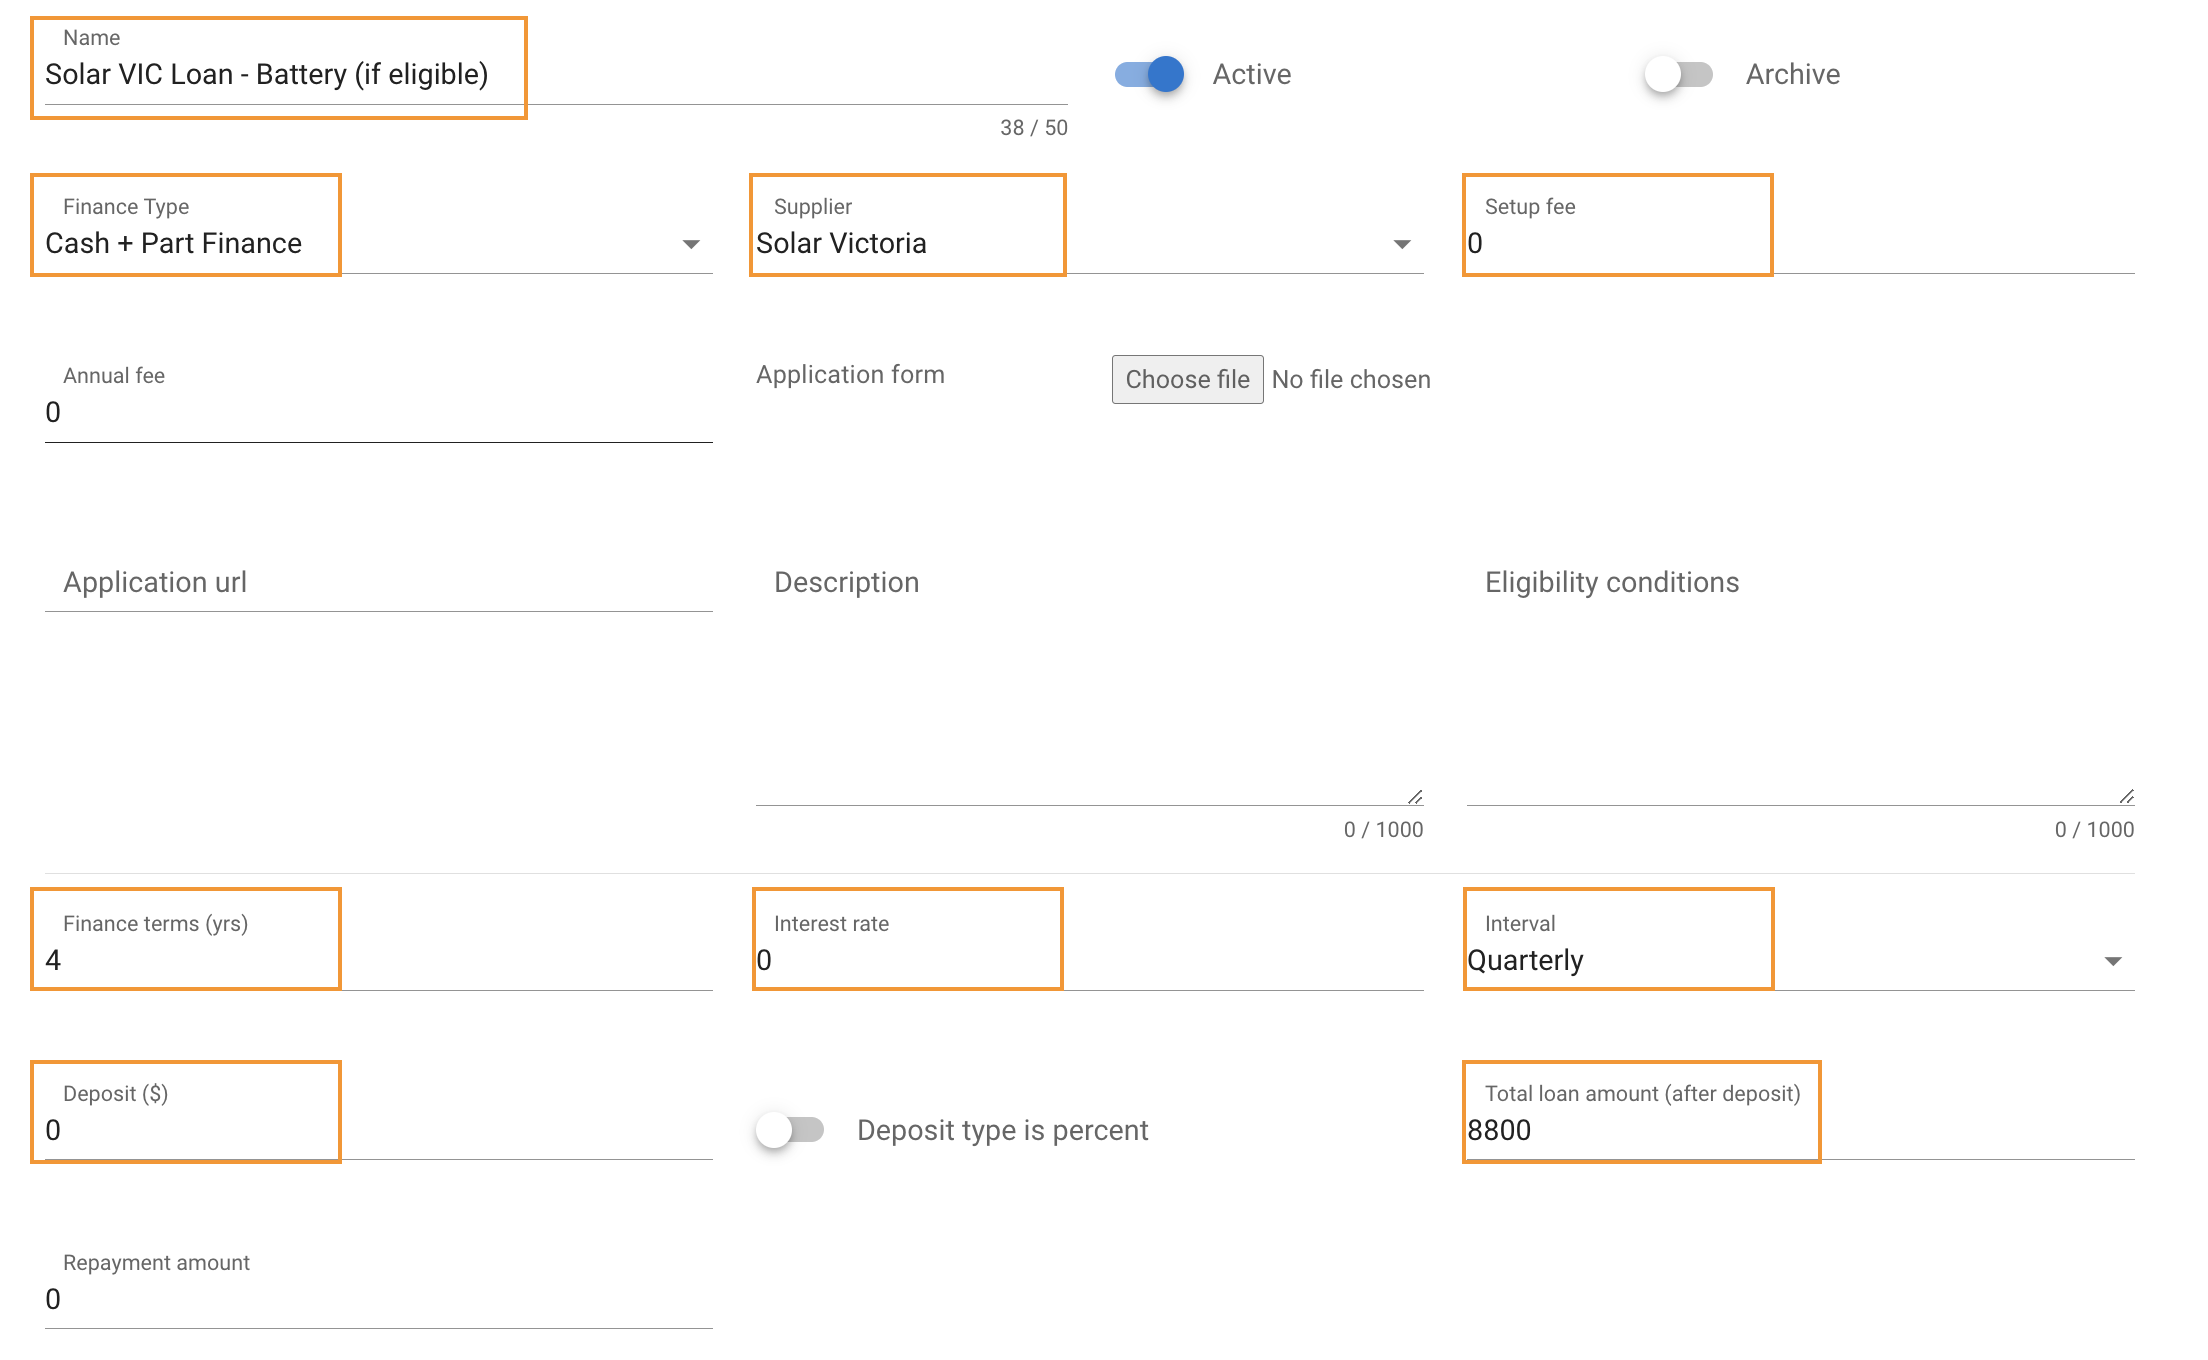Grab the Description resize handle
The image size is (2208, 1360).
click(1415, 796)
